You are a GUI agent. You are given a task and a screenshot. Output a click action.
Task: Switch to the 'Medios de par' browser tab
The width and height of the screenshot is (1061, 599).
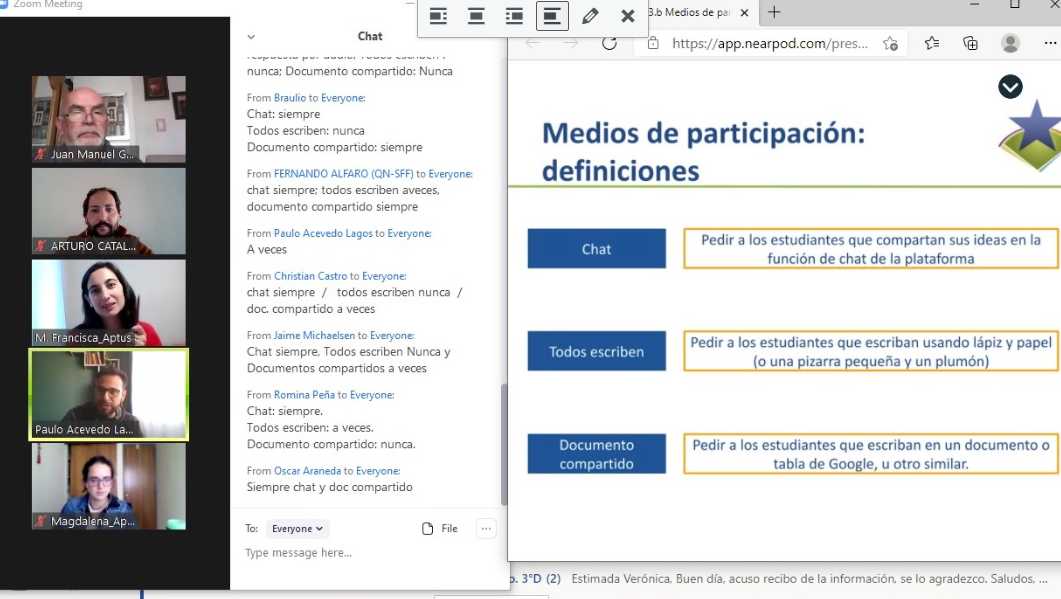pyautogui.click(x=690, y=12)
